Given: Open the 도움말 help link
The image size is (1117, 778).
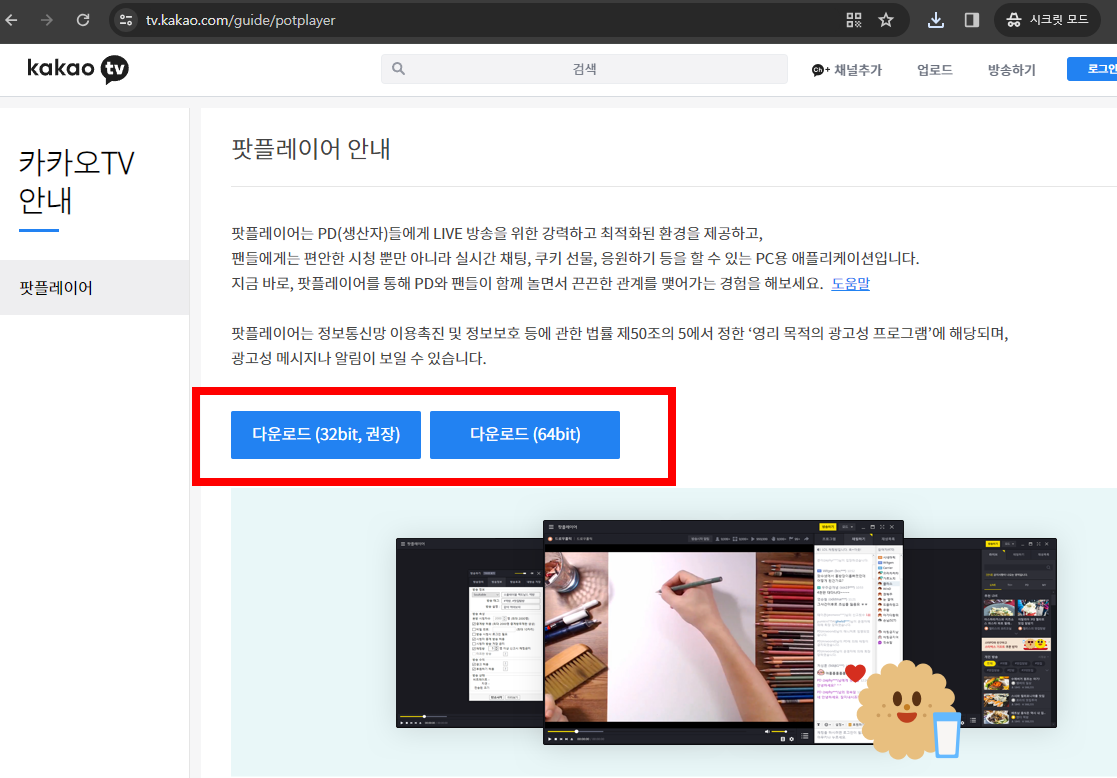Looking at the screenshot, I should pos(850,283).
